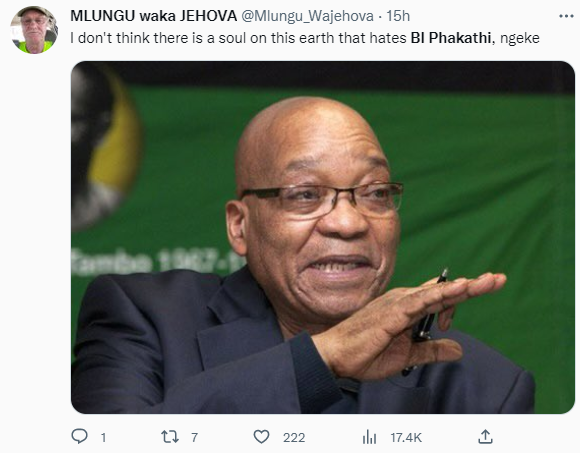Image resolution: width=580 pixels, height=453 pixels.
Task: Open the 15h timestamp permalink
Action: [x=398, y=16]
